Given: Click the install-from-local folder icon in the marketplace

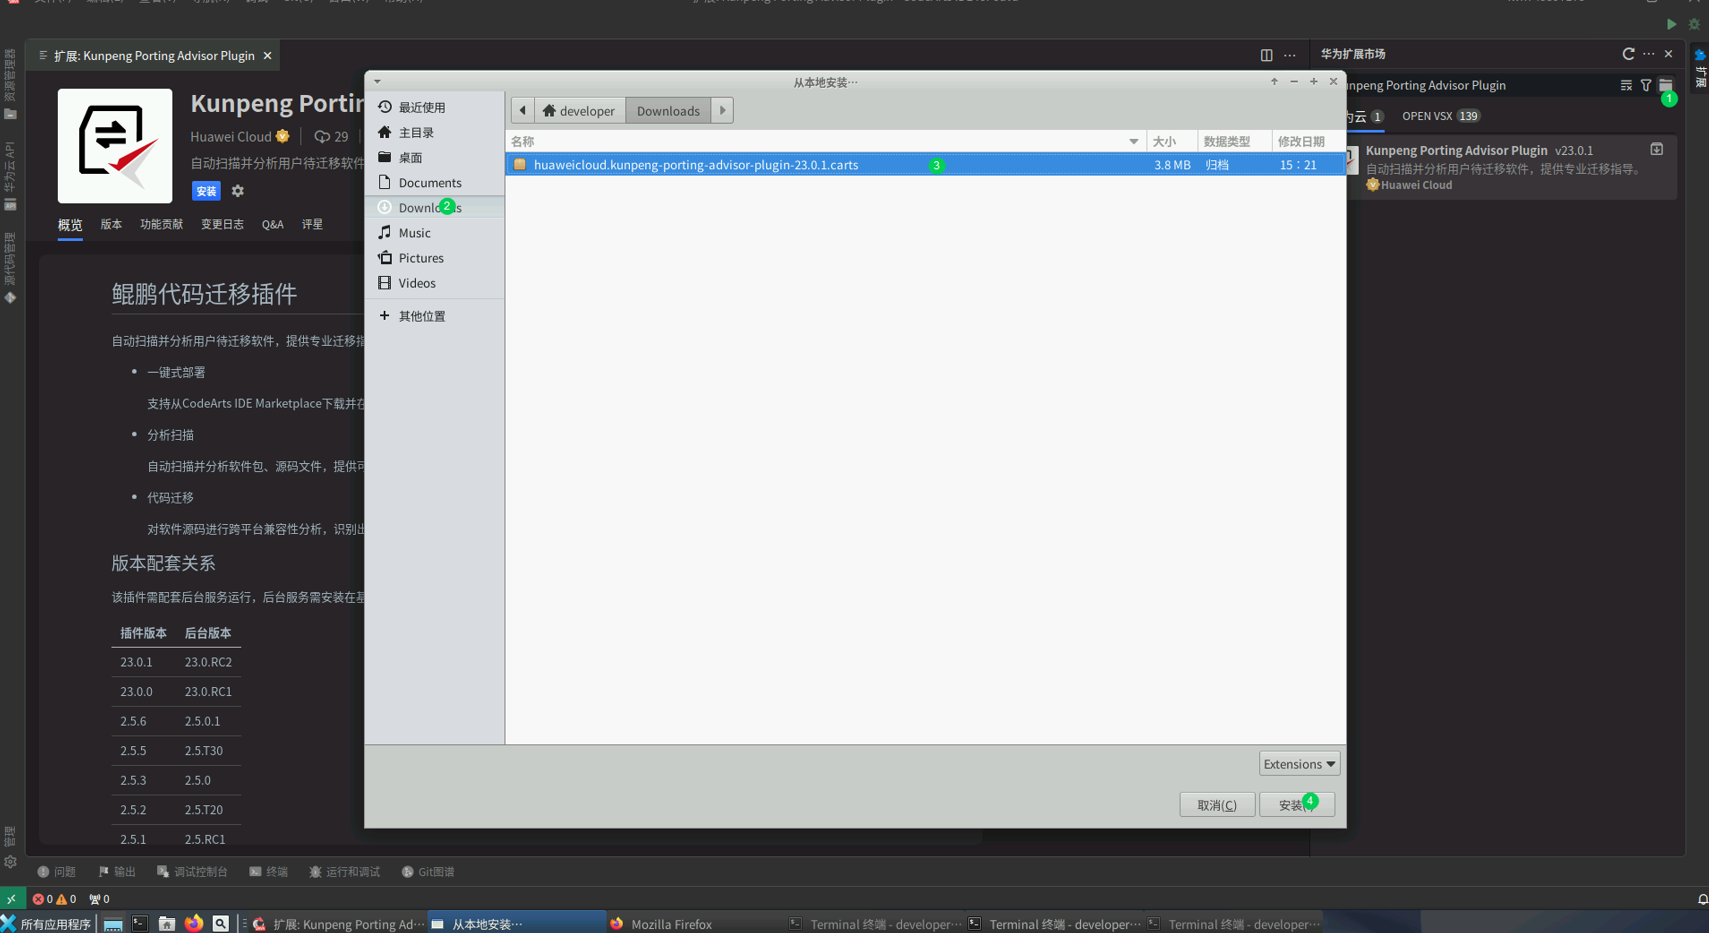Looking at the screenshot, I should click(x=1665, y=86).
